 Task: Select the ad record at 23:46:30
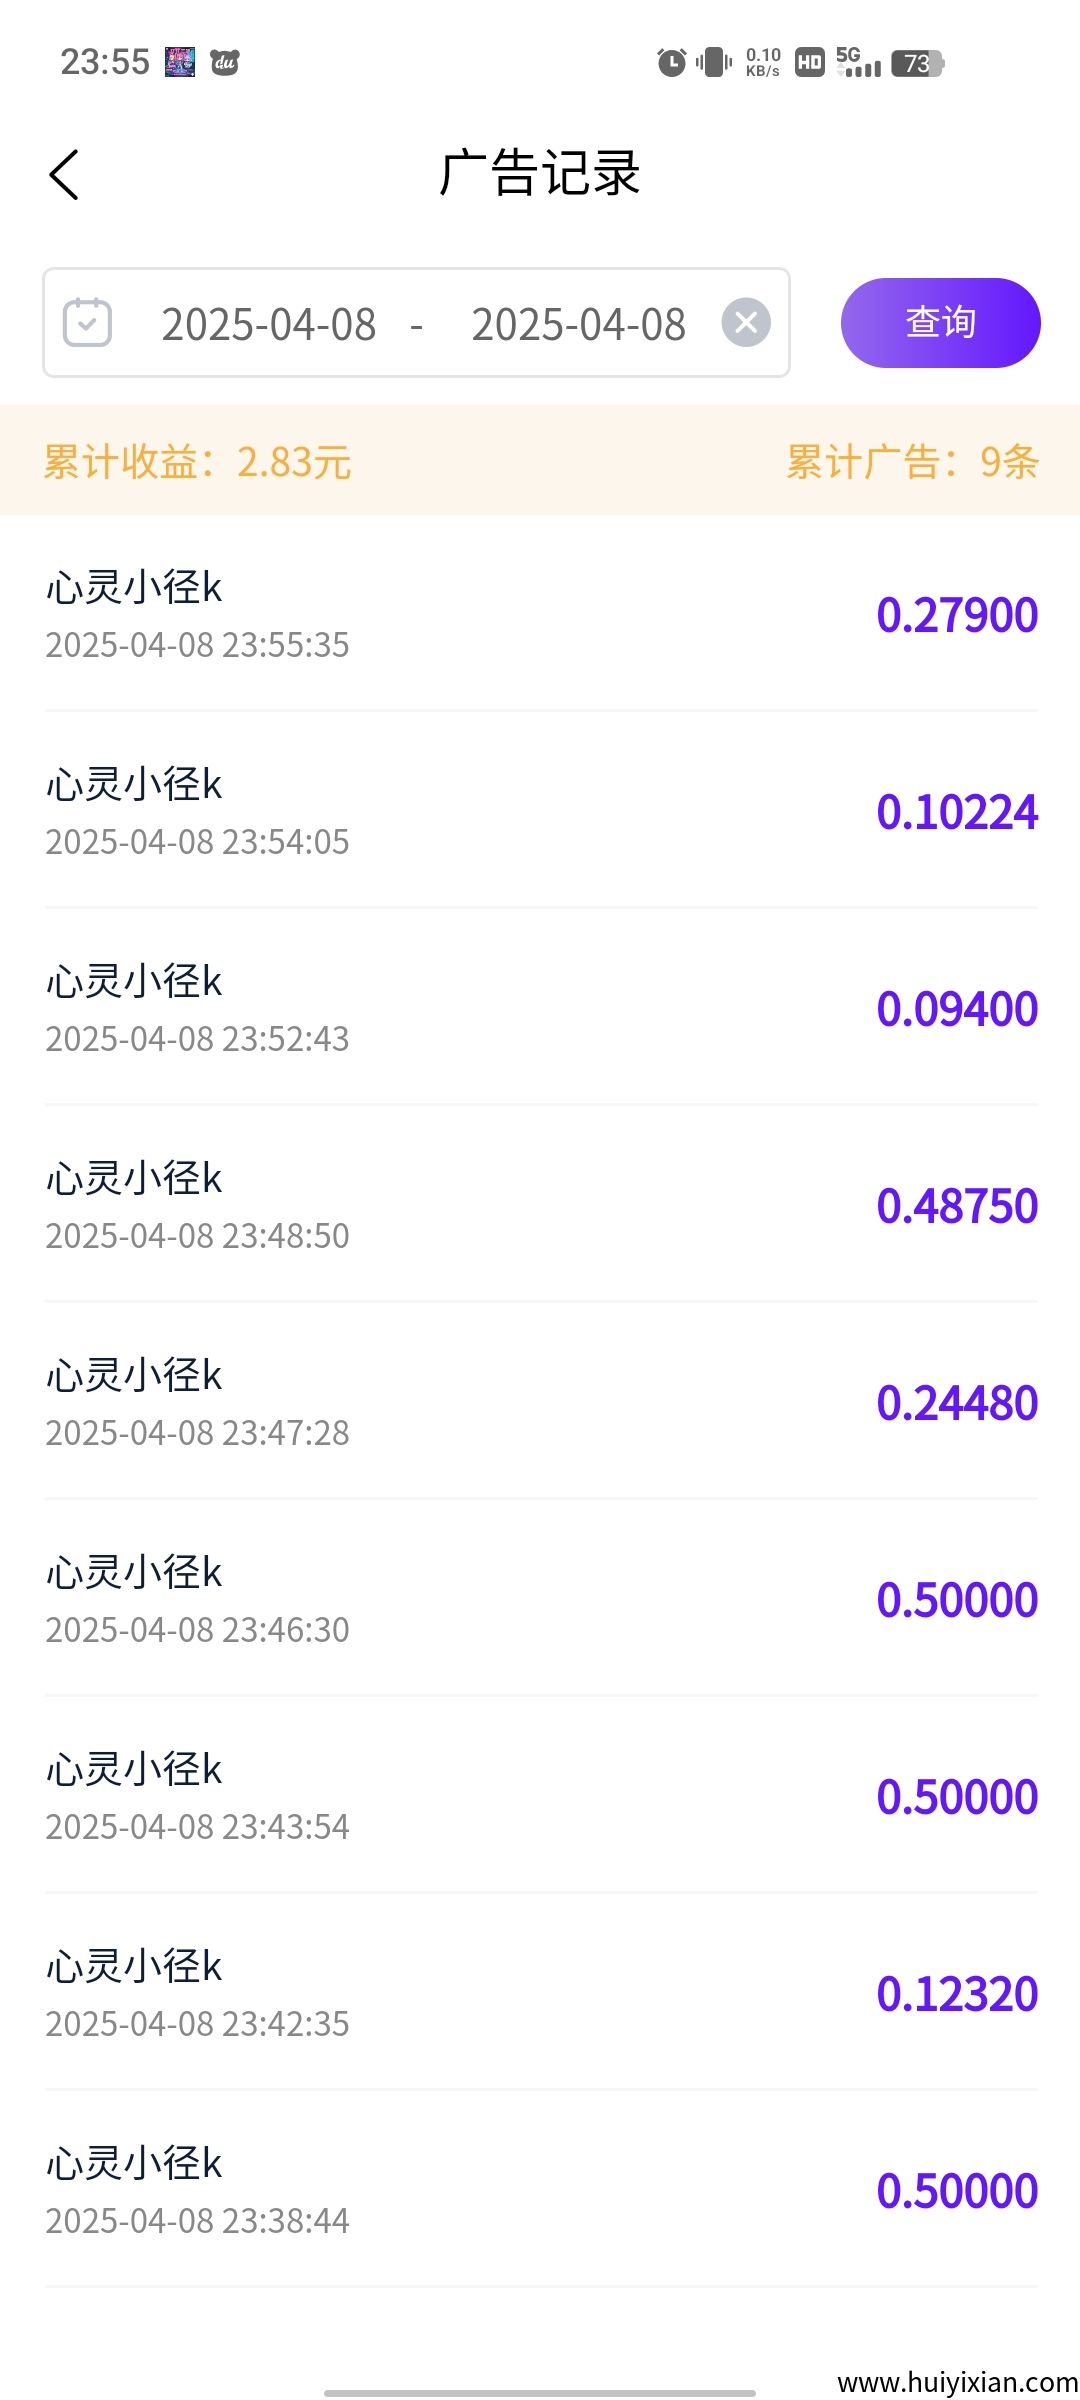click(x=540, y=1599)
